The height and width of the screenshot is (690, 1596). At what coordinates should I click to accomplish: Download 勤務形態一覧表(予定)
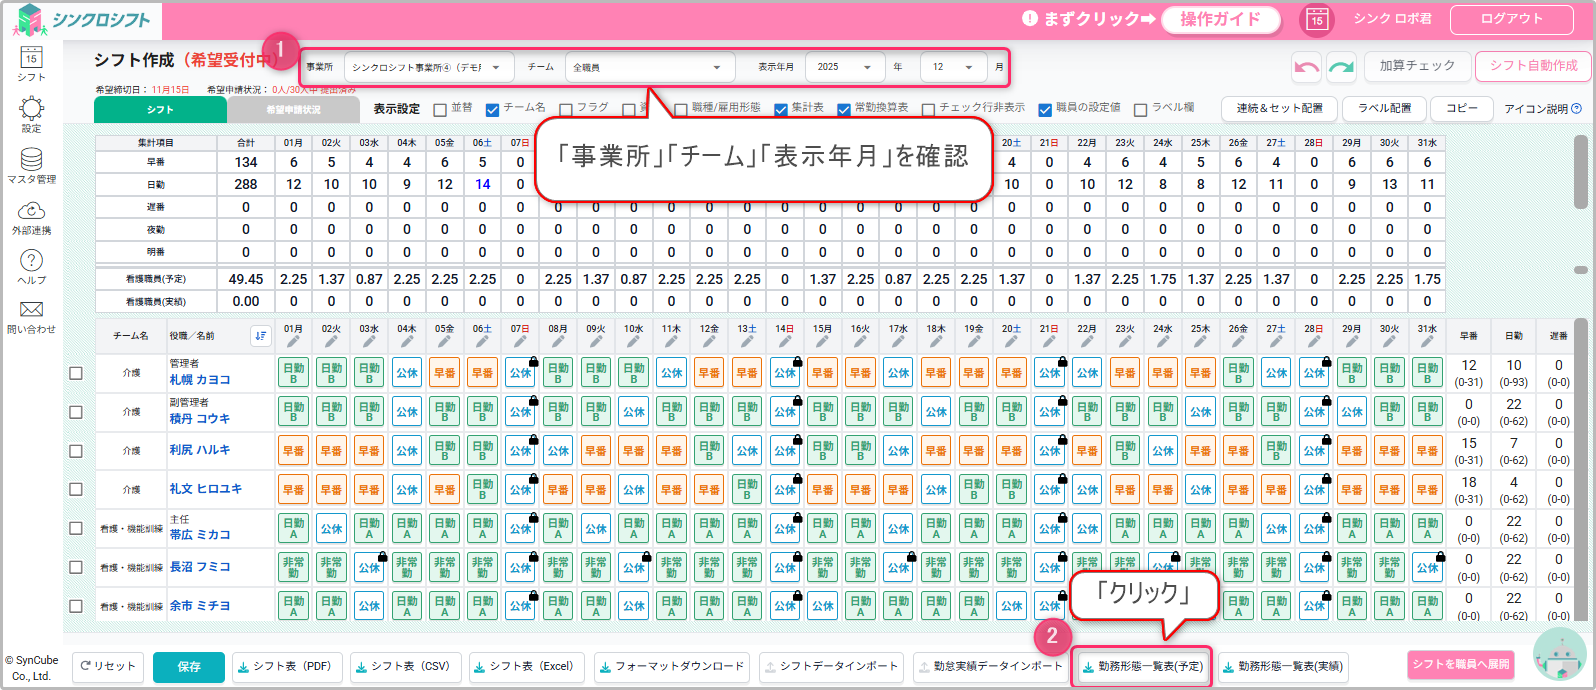pos(1141,667)
